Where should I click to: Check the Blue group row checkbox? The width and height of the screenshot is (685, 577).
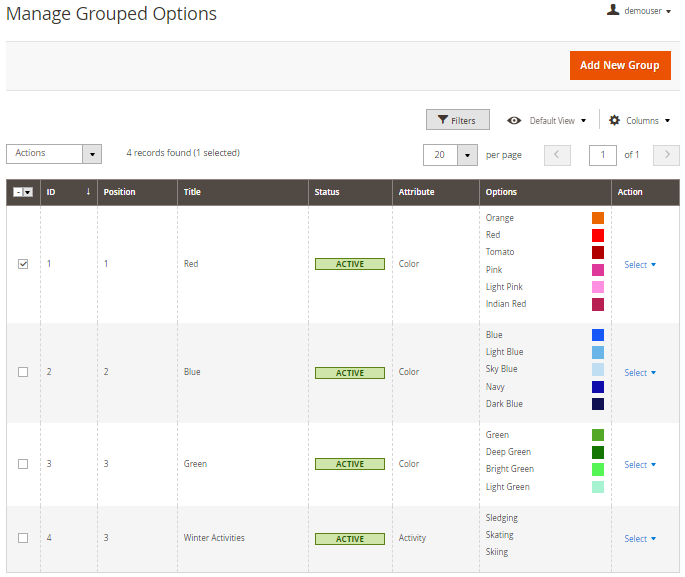pyautogui.click(x=23, y=372)
